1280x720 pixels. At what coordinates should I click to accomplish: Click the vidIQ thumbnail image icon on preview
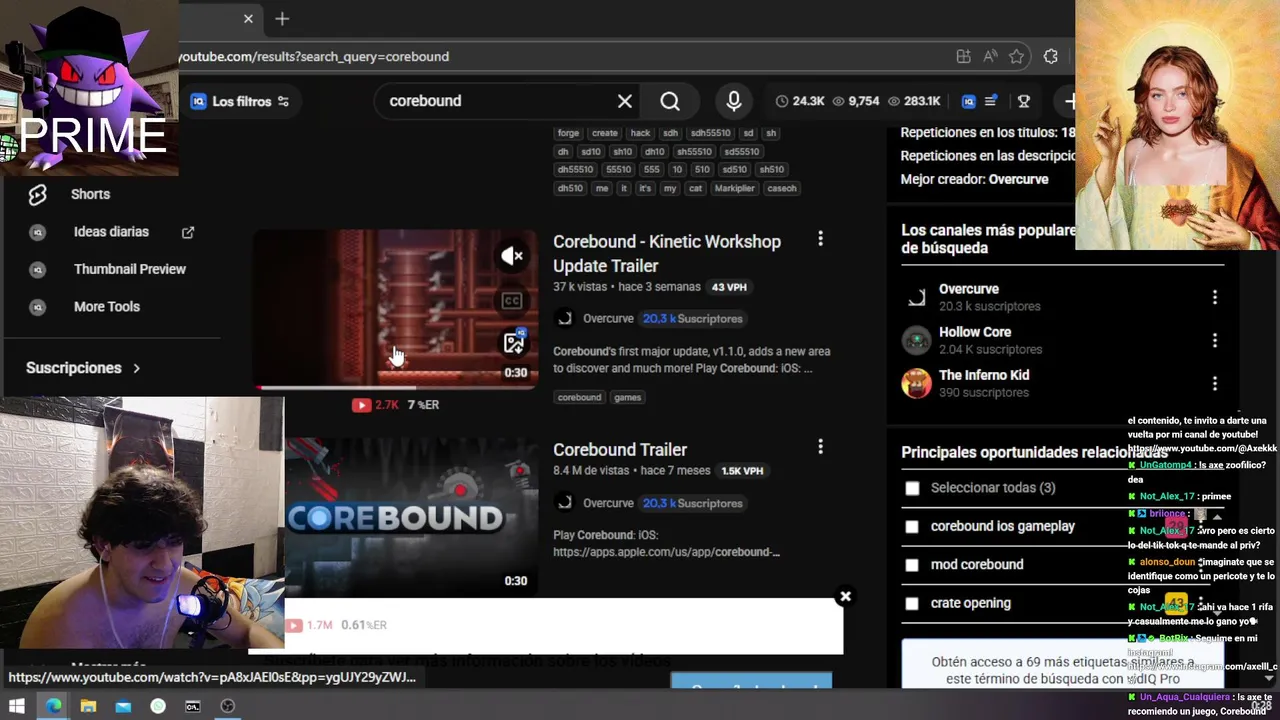[x=514, y=342]
